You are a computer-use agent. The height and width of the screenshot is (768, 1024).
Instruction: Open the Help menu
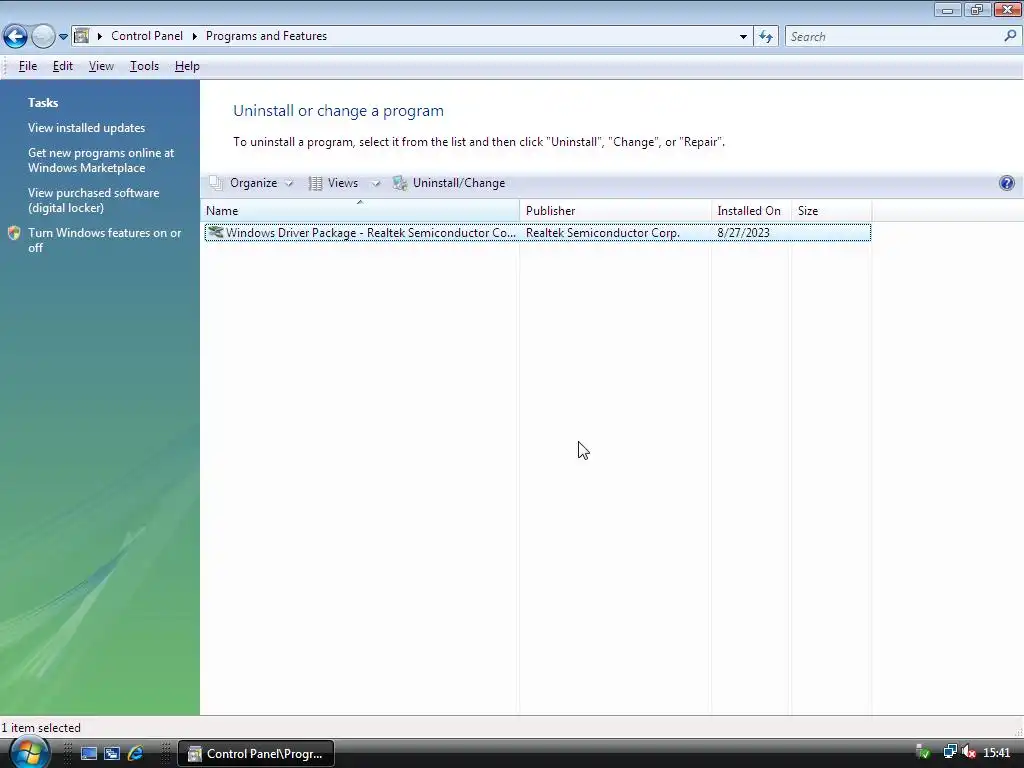[x=187, y=66]
